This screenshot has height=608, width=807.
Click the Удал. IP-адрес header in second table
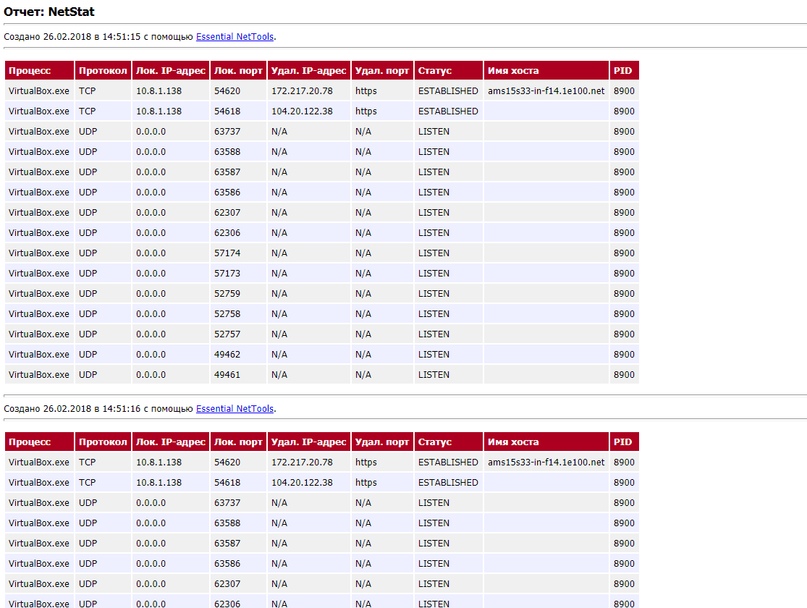click(x=308, y=442)
